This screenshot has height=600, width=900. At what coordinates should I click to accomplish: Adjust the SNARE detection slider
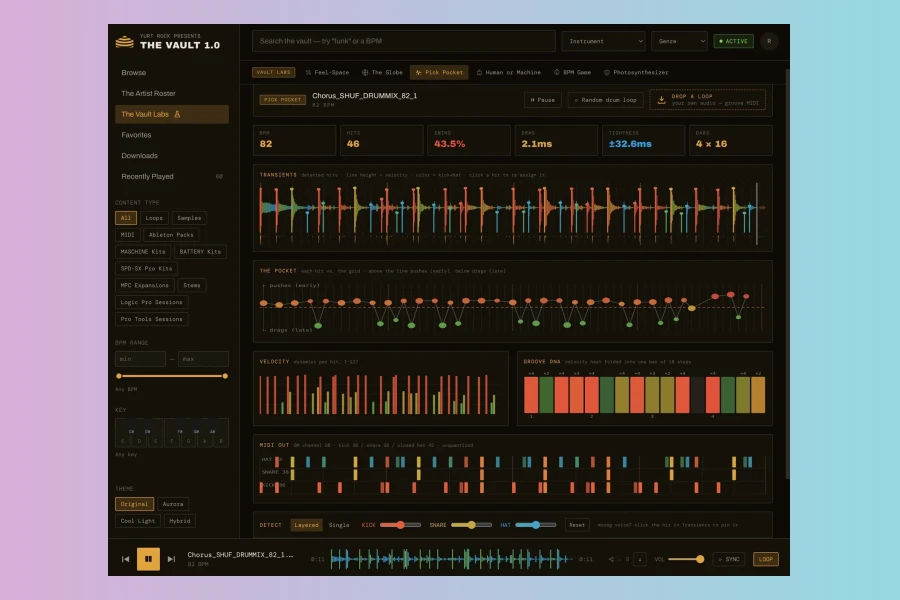coord(471,525)
